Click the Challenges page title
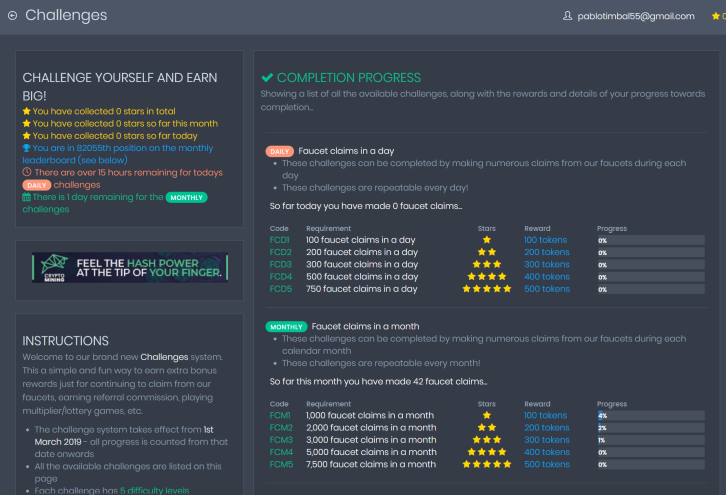Screen dimensions: 726x495 point(66,16)
